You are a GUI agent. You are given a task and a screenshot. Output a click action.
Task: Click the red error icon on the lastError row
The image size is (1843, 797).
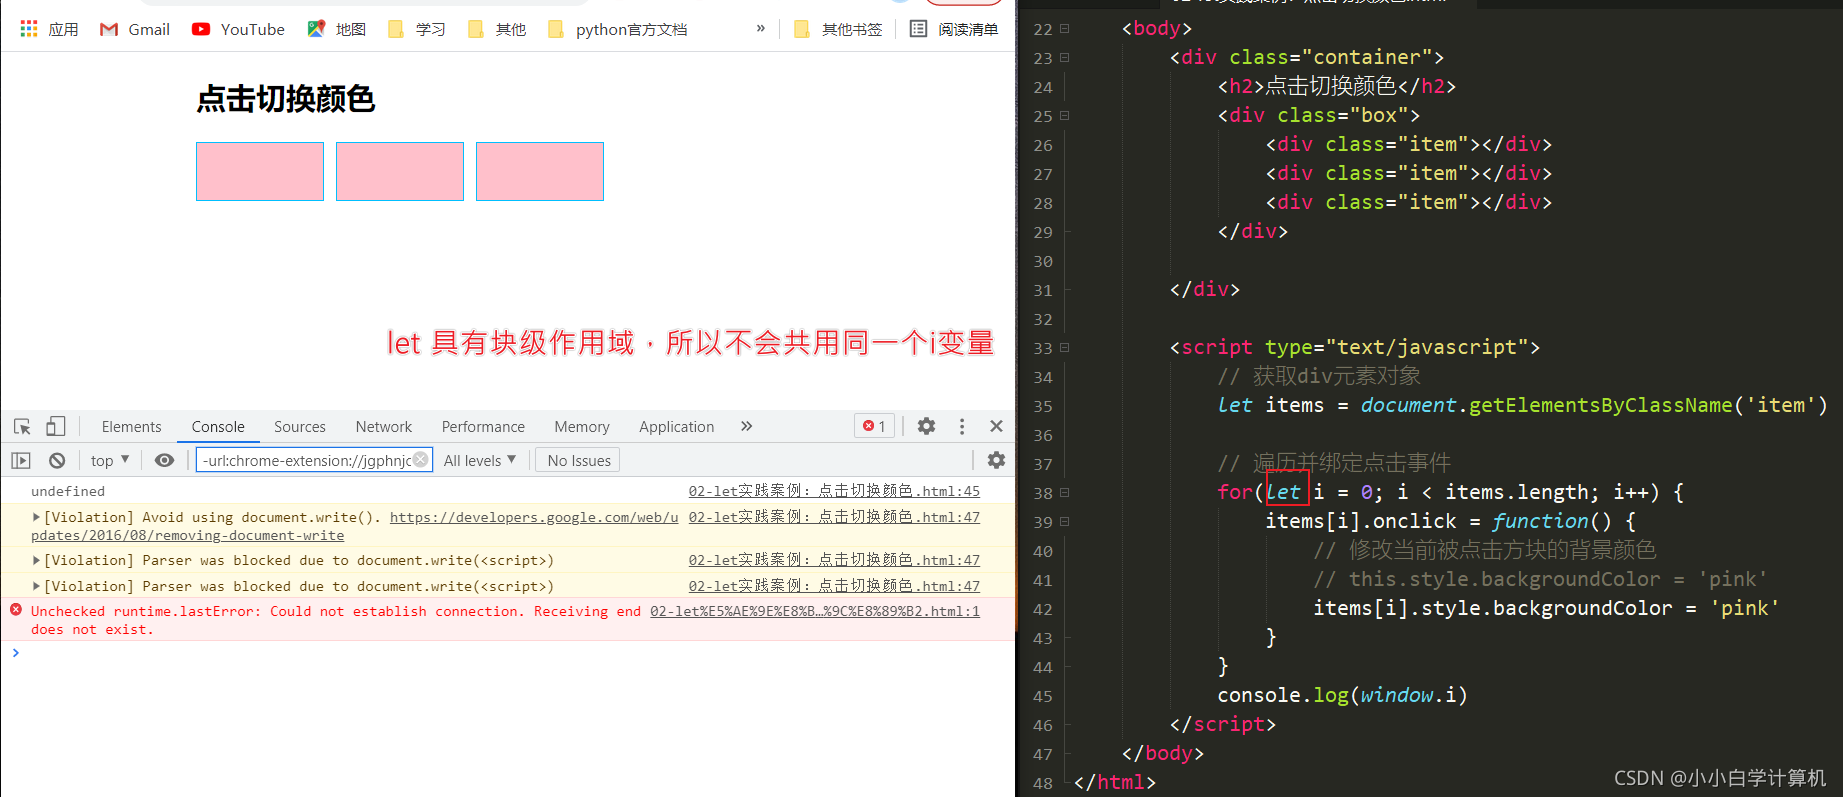[x=16, y=610]
